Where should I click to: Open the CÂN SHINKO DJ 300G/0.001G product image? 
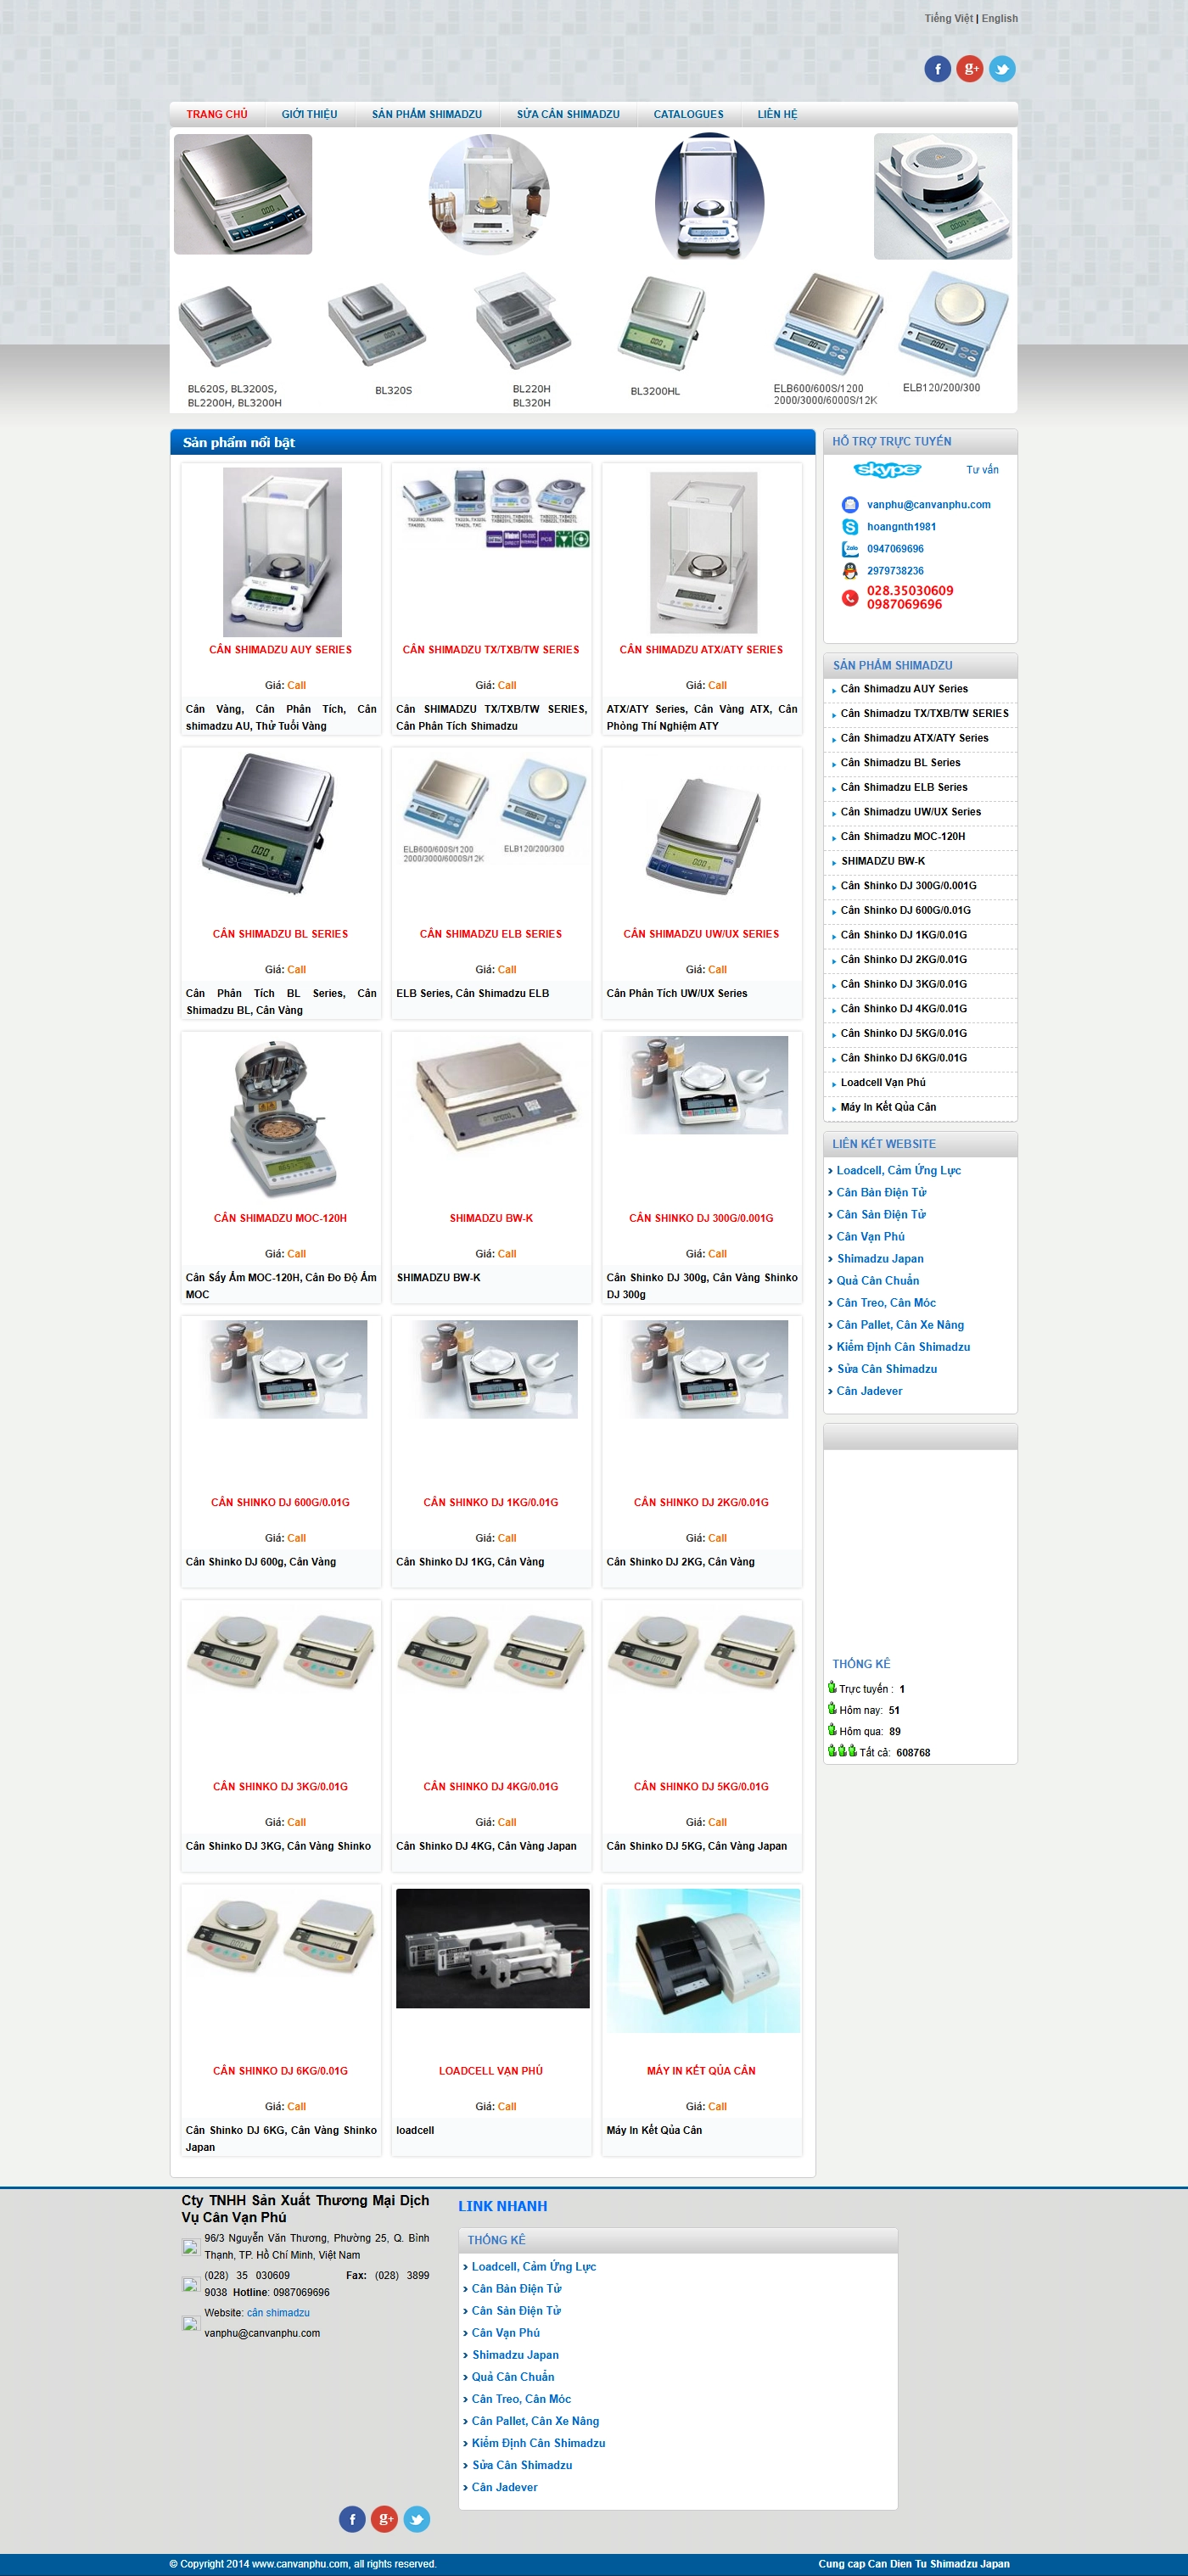pyautogui.click(x=704, y=1085)
